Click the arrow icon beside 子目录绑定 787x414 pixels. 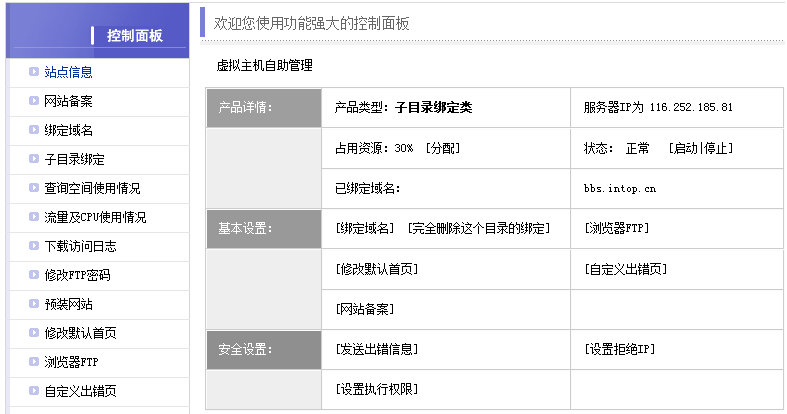coord(34,159)
